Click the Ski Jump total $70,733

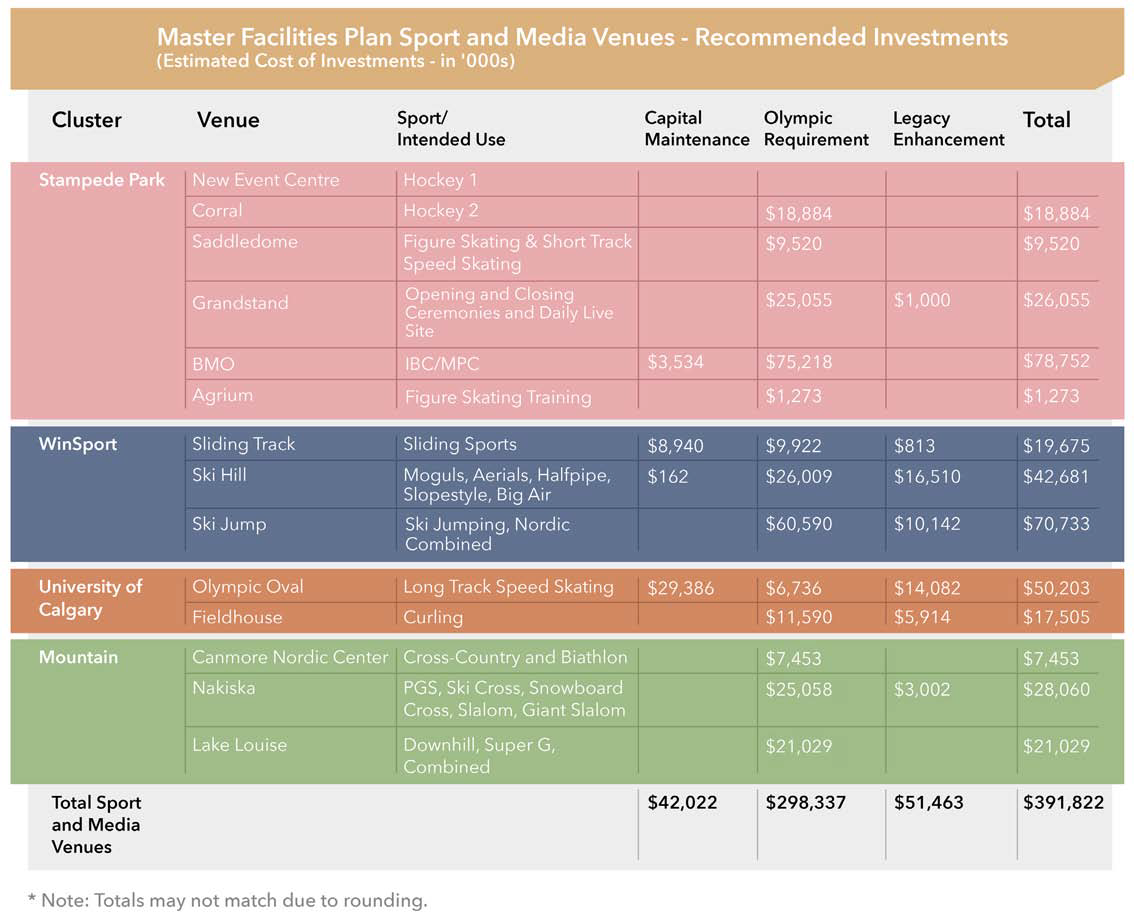click(x=1056, y=524)
